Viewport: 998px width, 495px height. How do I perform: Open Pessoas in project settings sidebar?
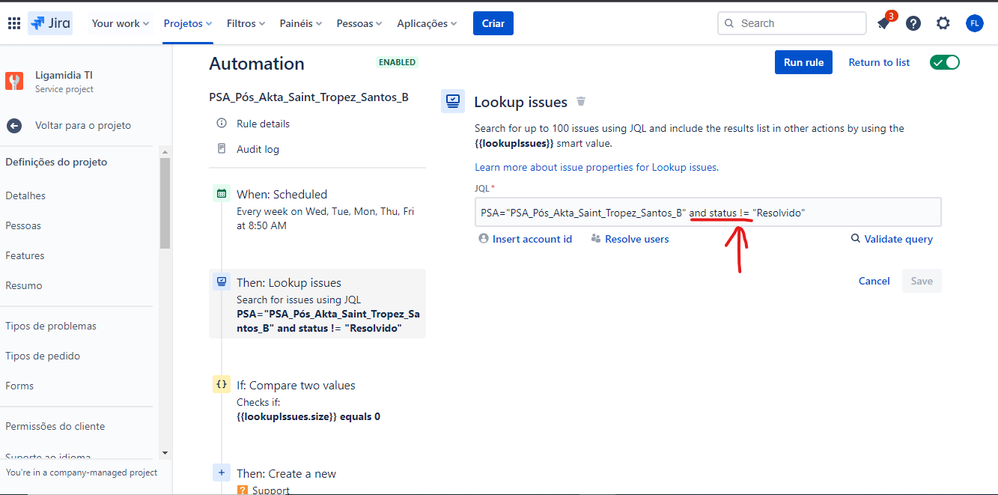(24, 226)
